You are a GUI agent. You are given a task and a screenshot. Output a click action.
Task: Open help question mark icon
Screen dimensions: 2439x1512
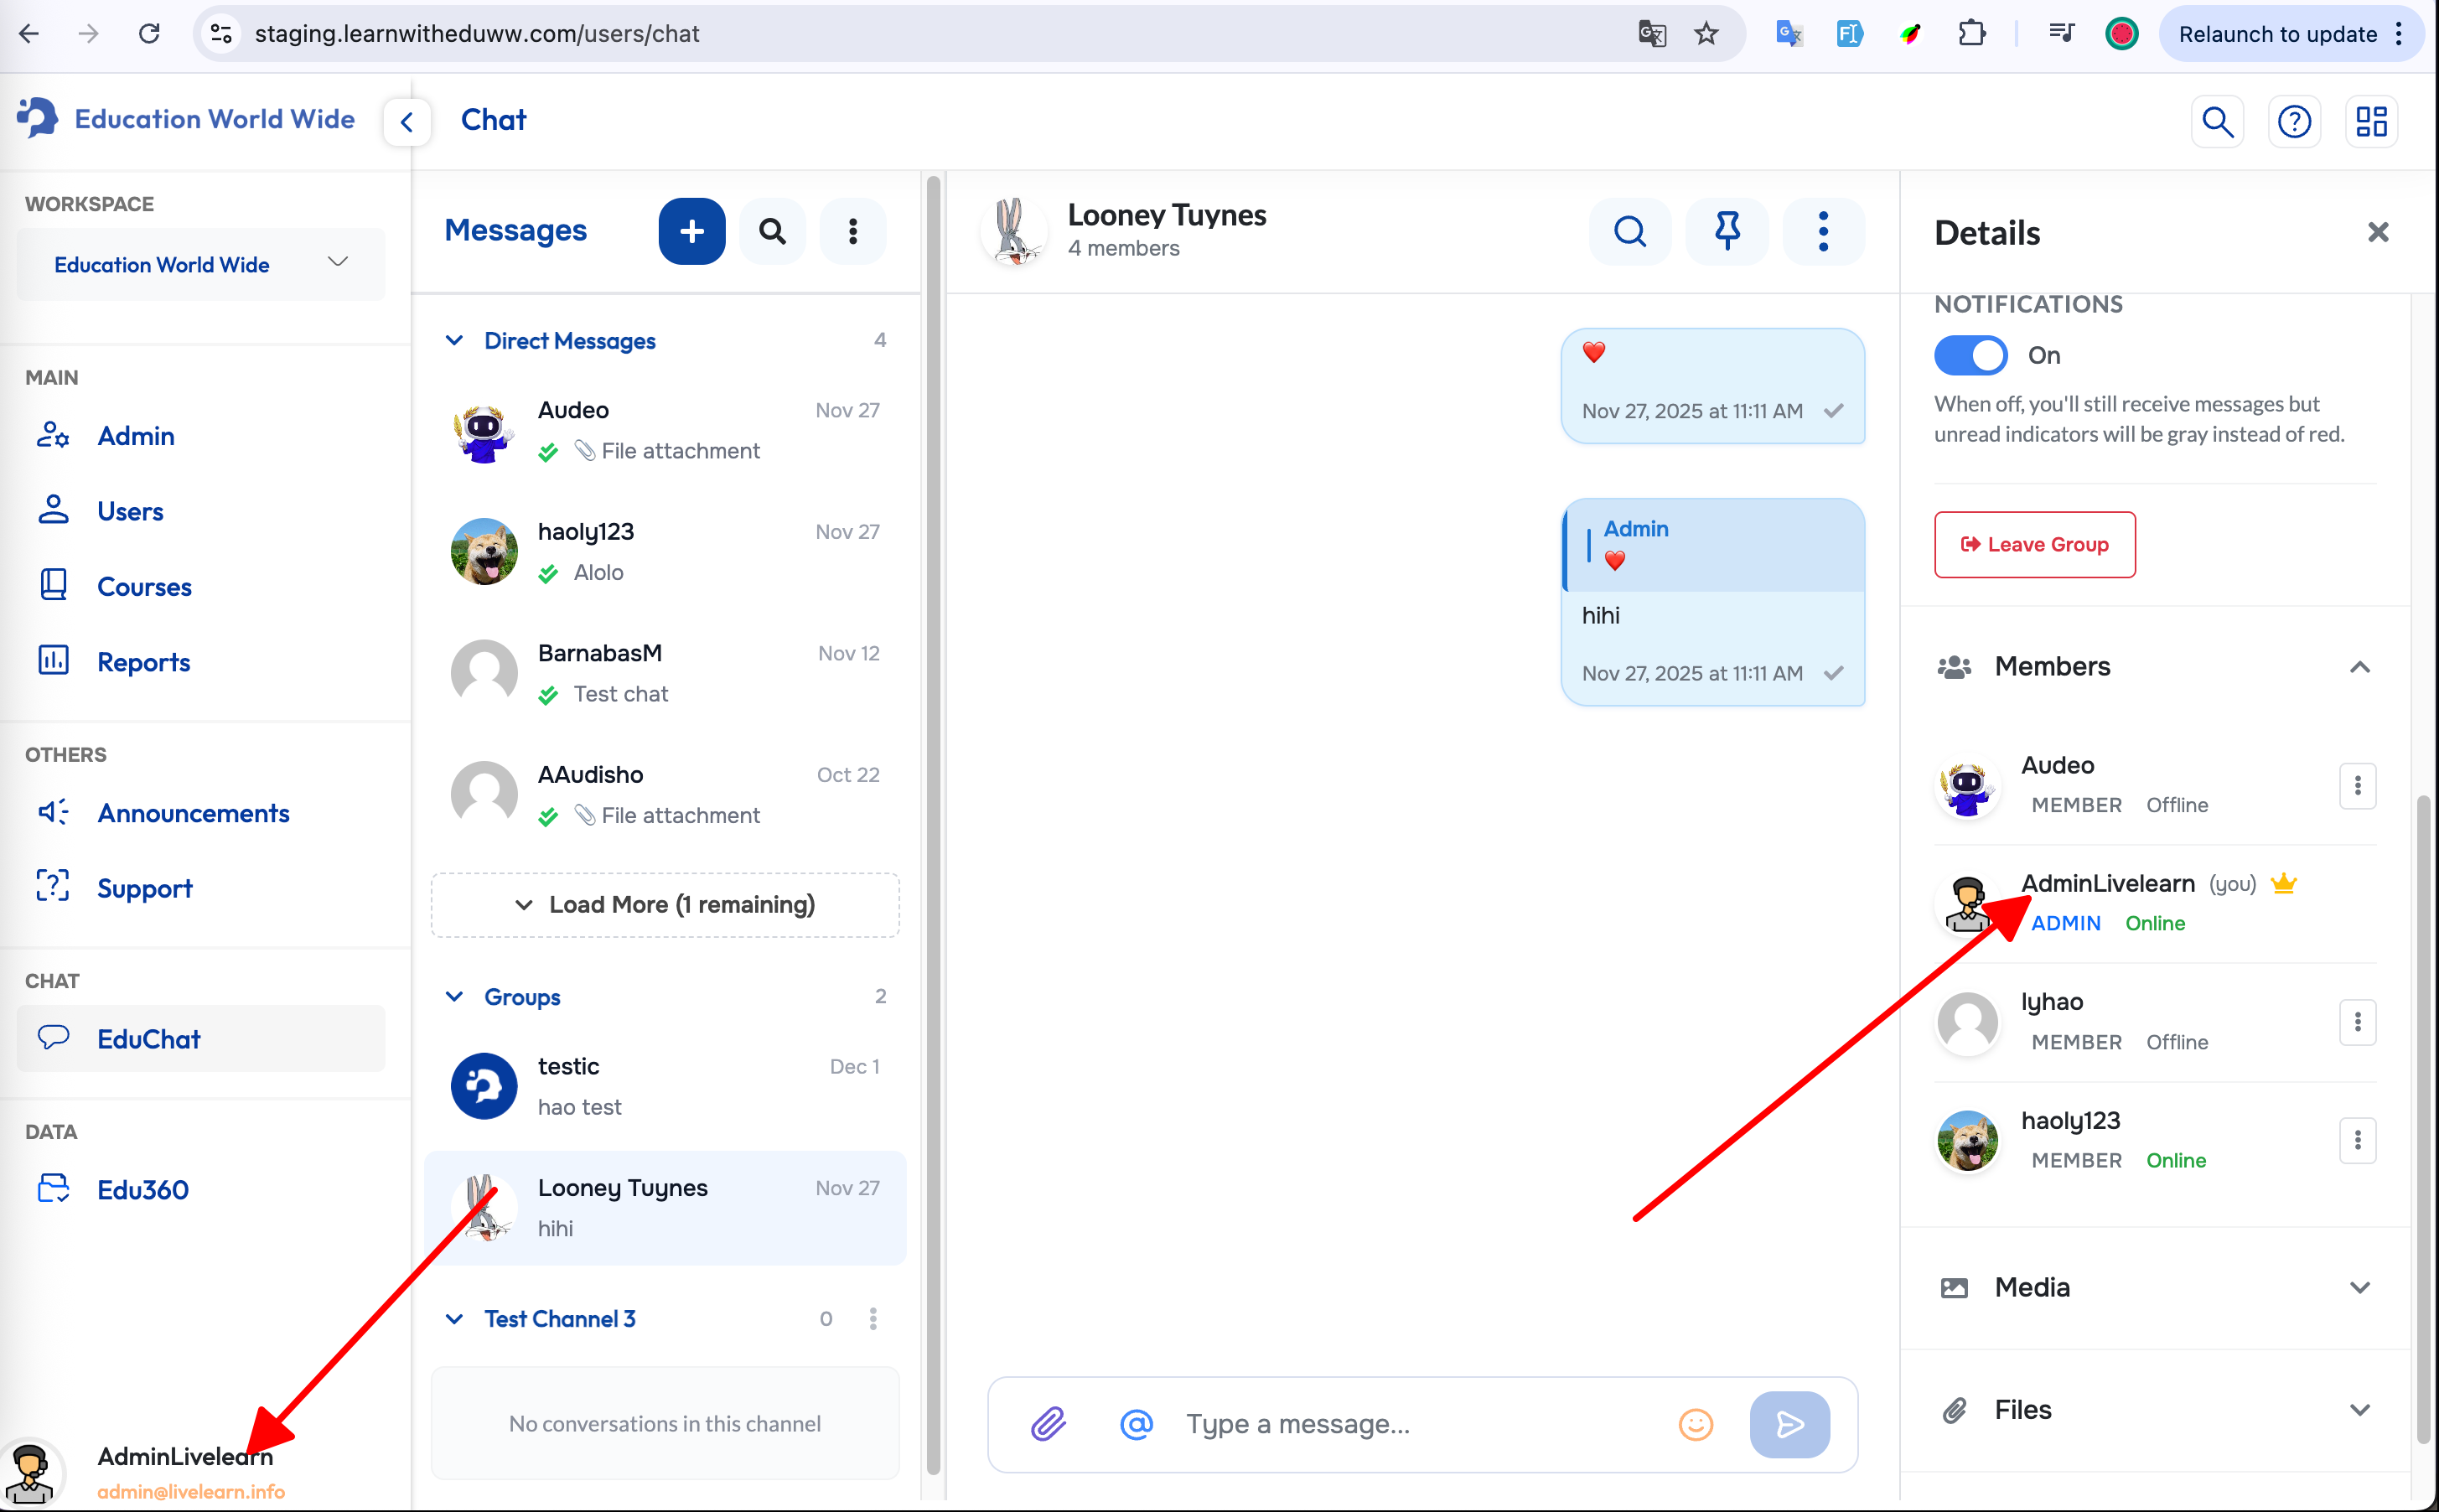tap(2294, 121)
